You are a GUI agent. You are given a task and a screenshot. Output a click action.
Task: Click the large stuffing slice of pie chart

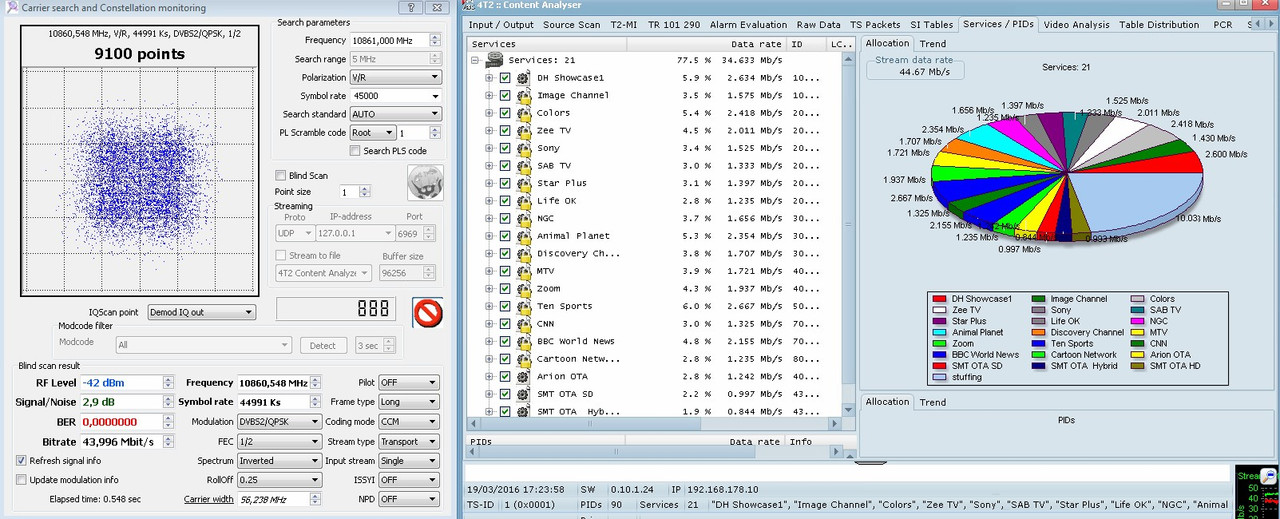click(1135, 200)
